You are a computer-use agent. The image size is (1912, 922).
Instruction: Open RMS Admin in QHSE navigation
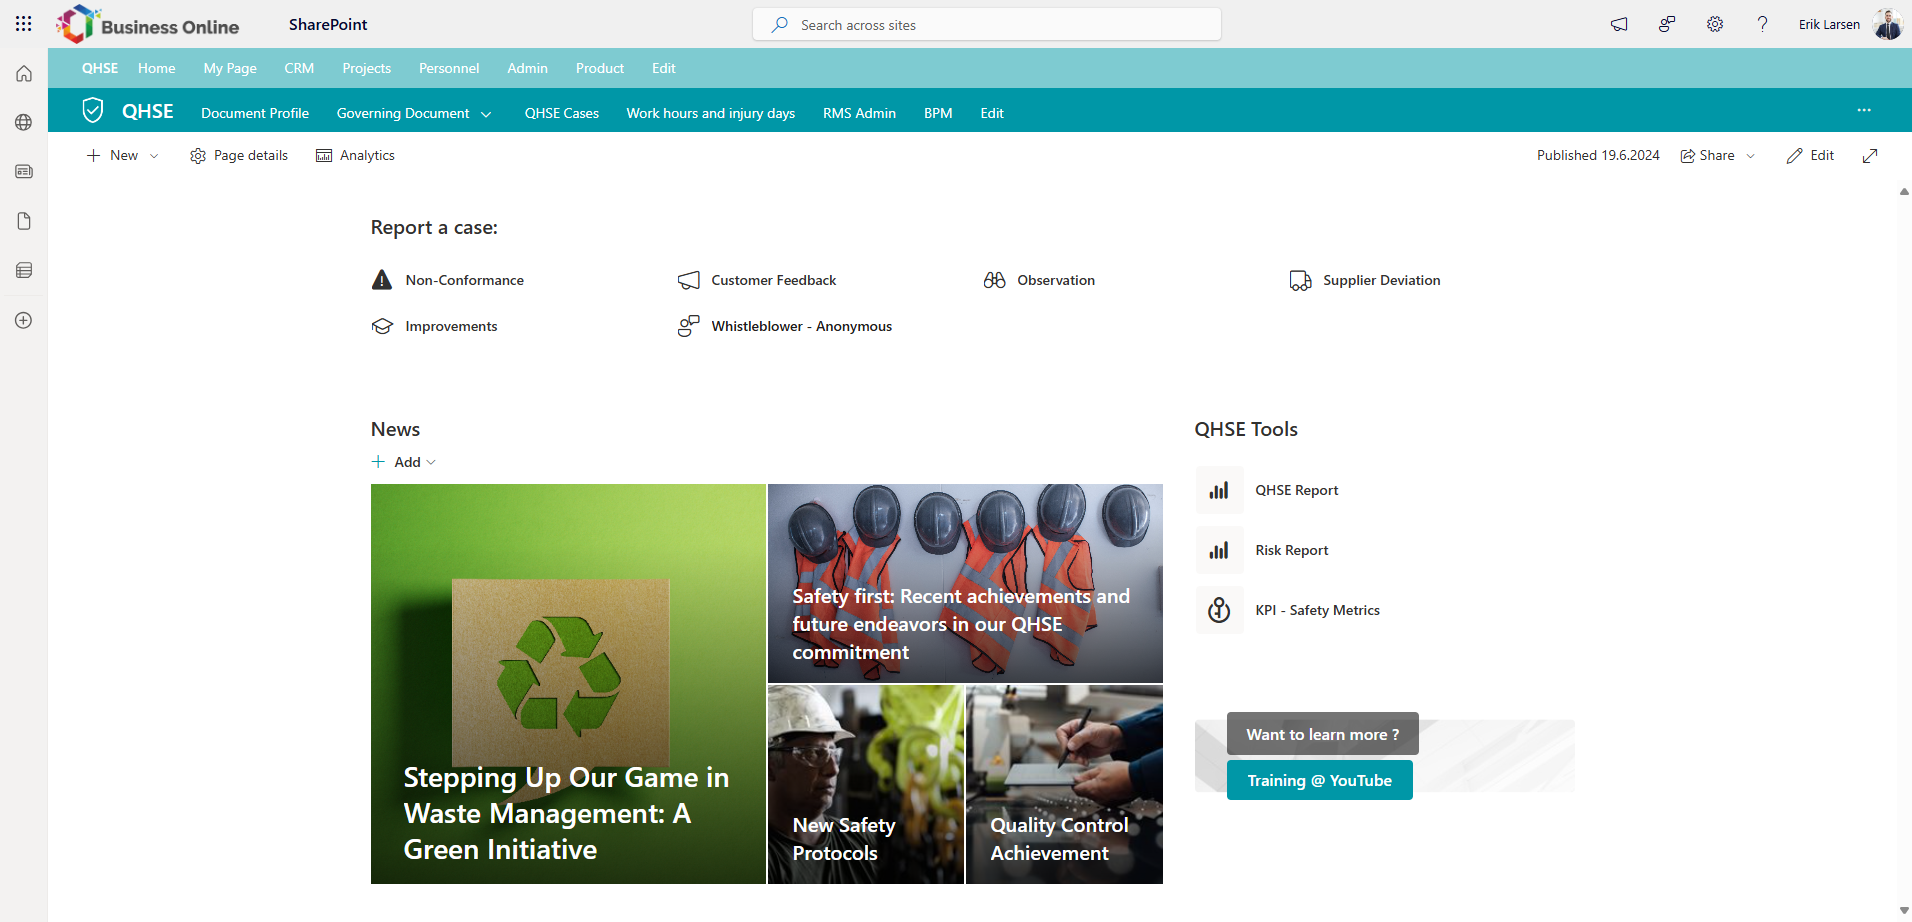pyautogui.click(x=859, y=113)
